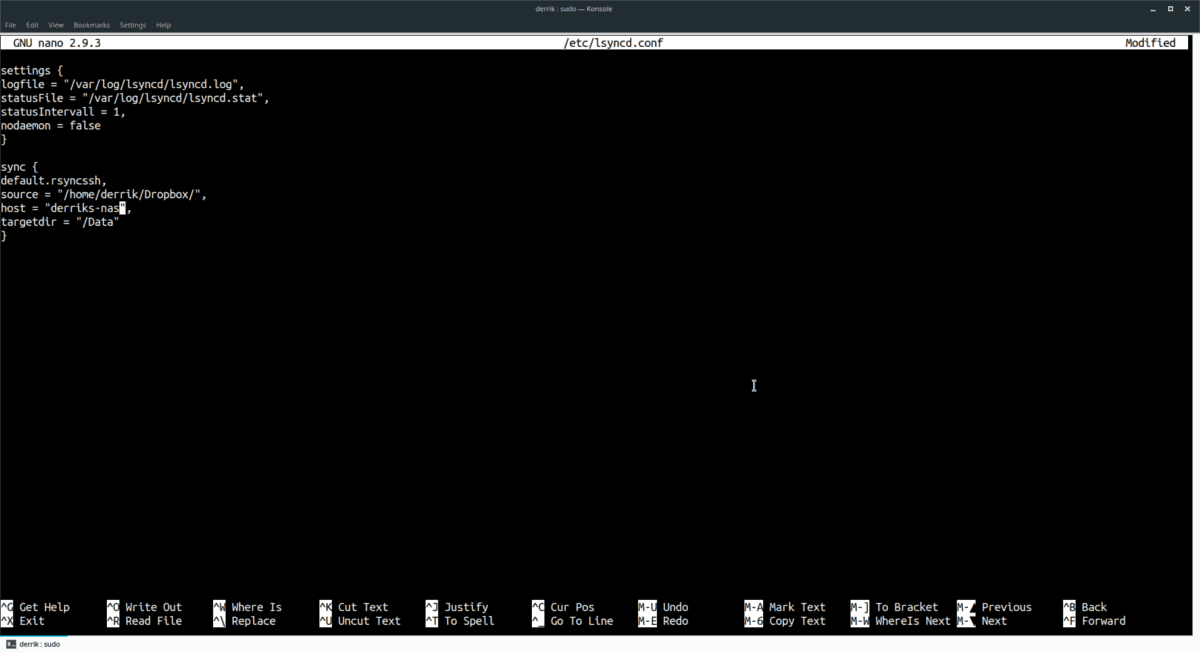Open the View menu
The width and height of the screenshot is (1200, 653).
[x=56, y=25]
